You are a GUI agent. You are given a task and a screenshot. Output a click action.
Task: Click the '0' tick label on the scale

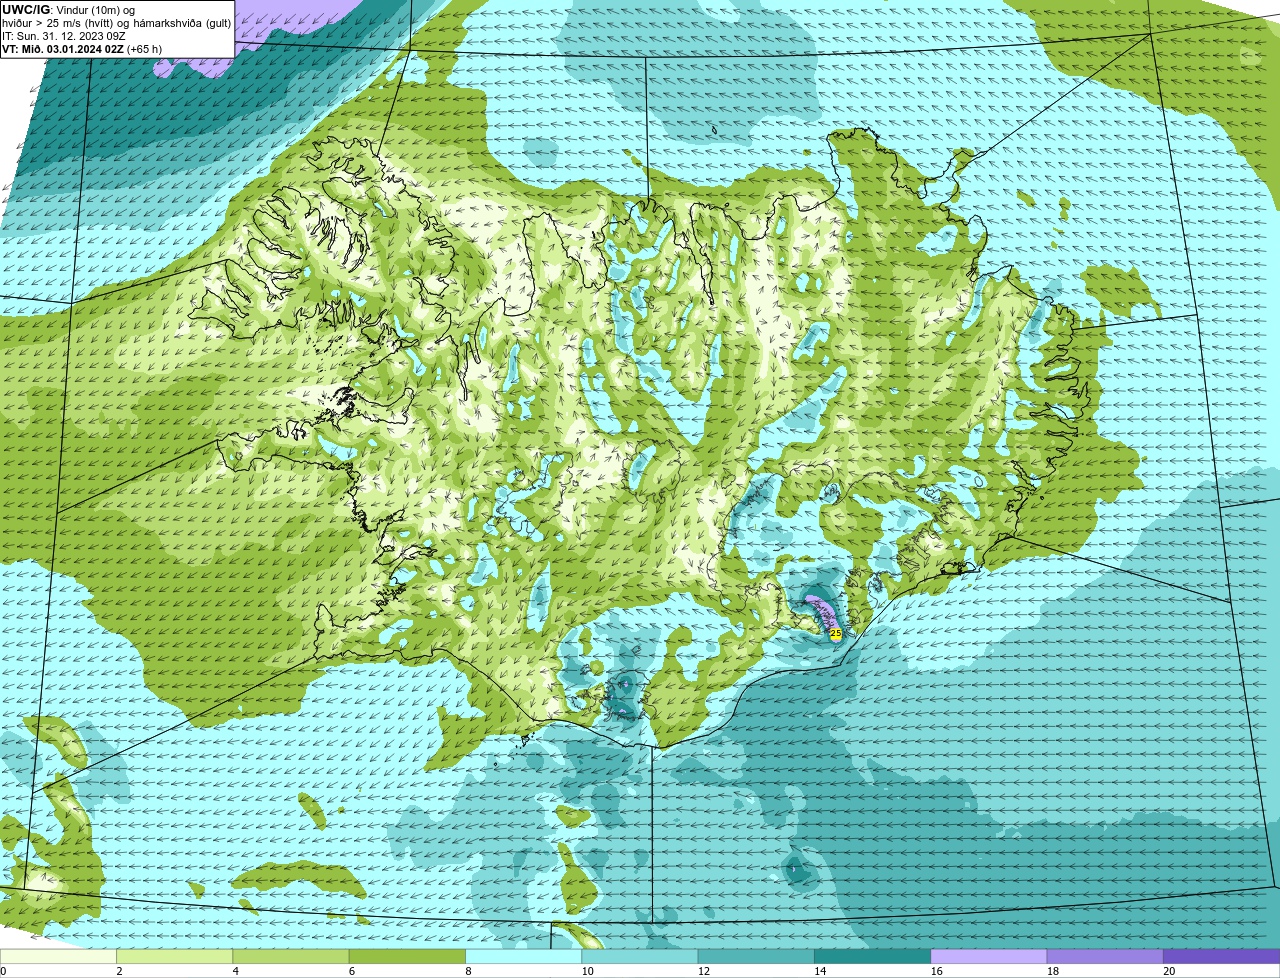tap(3, 971)
